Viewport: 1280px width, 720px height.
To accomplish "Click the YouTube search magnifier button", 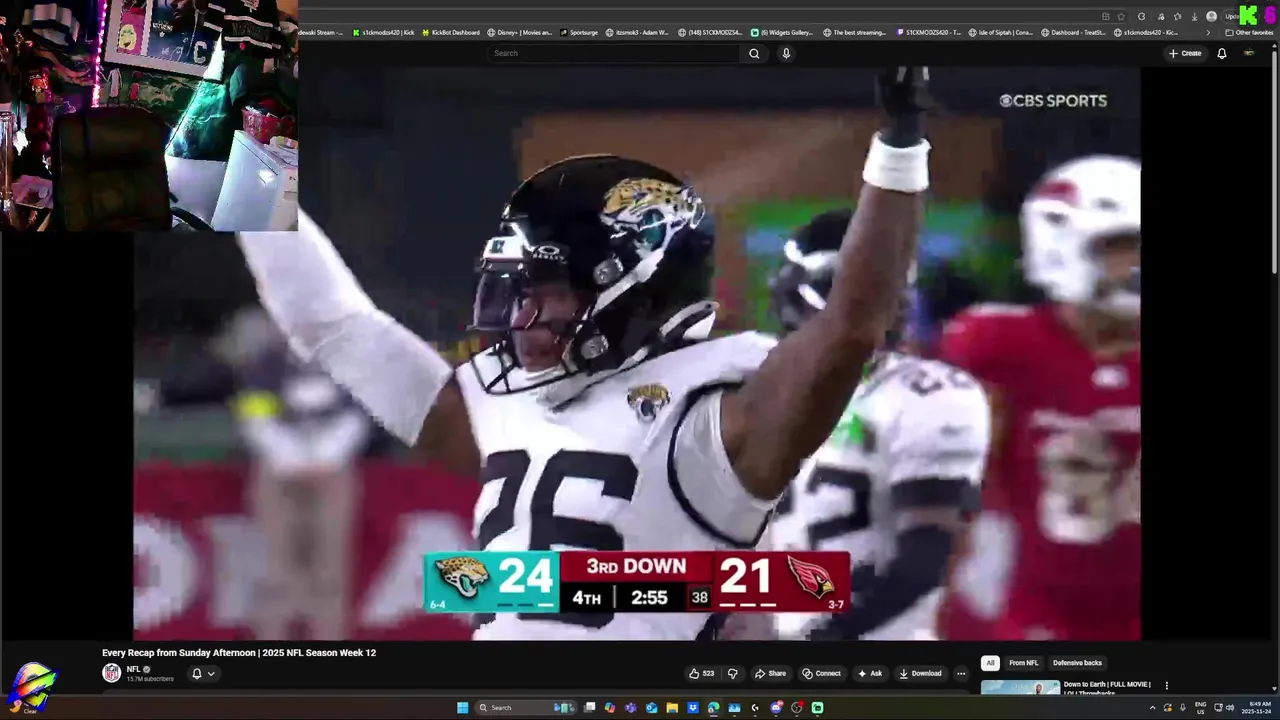I will [x=754, y=53].
